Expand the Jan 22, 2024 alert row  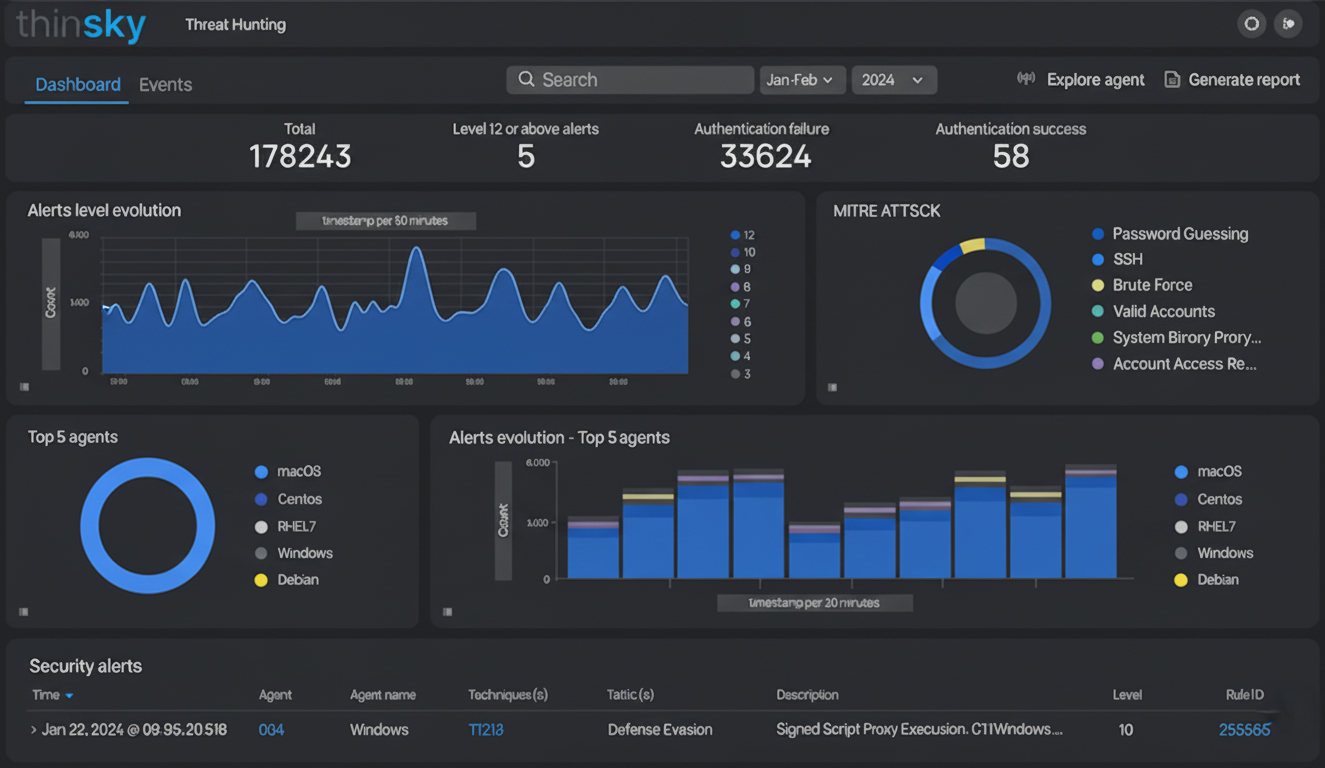[34, 730]
